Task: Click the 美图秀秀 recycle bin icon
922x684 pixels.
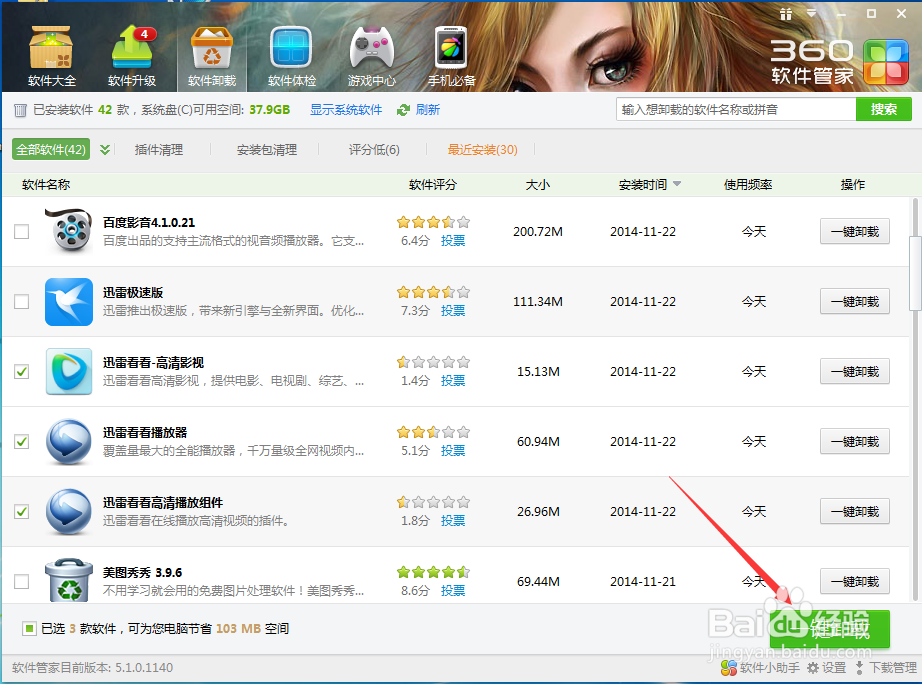Action: tap(69, 580)
